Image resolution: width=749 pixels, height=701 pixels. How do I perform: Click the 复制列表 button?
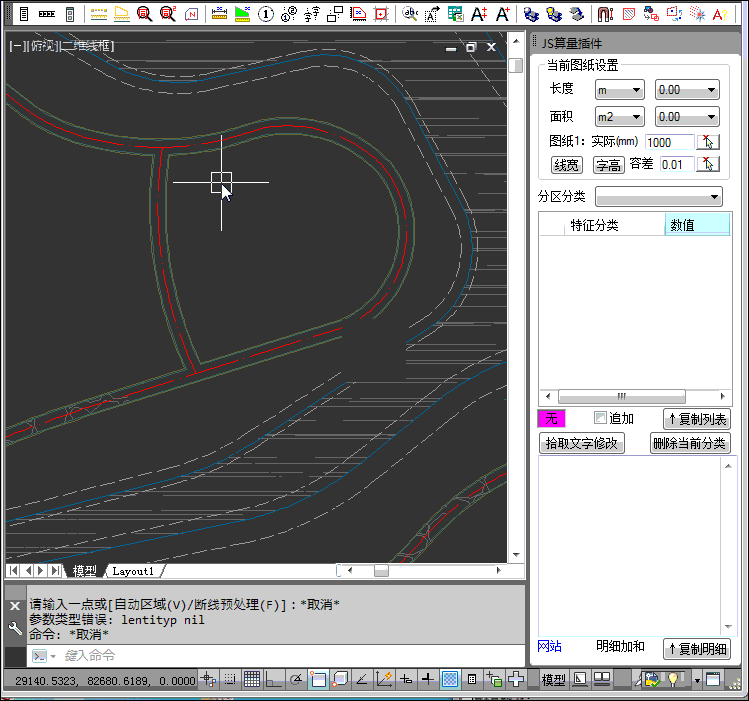pyautogui.click(x=697, y=419)
